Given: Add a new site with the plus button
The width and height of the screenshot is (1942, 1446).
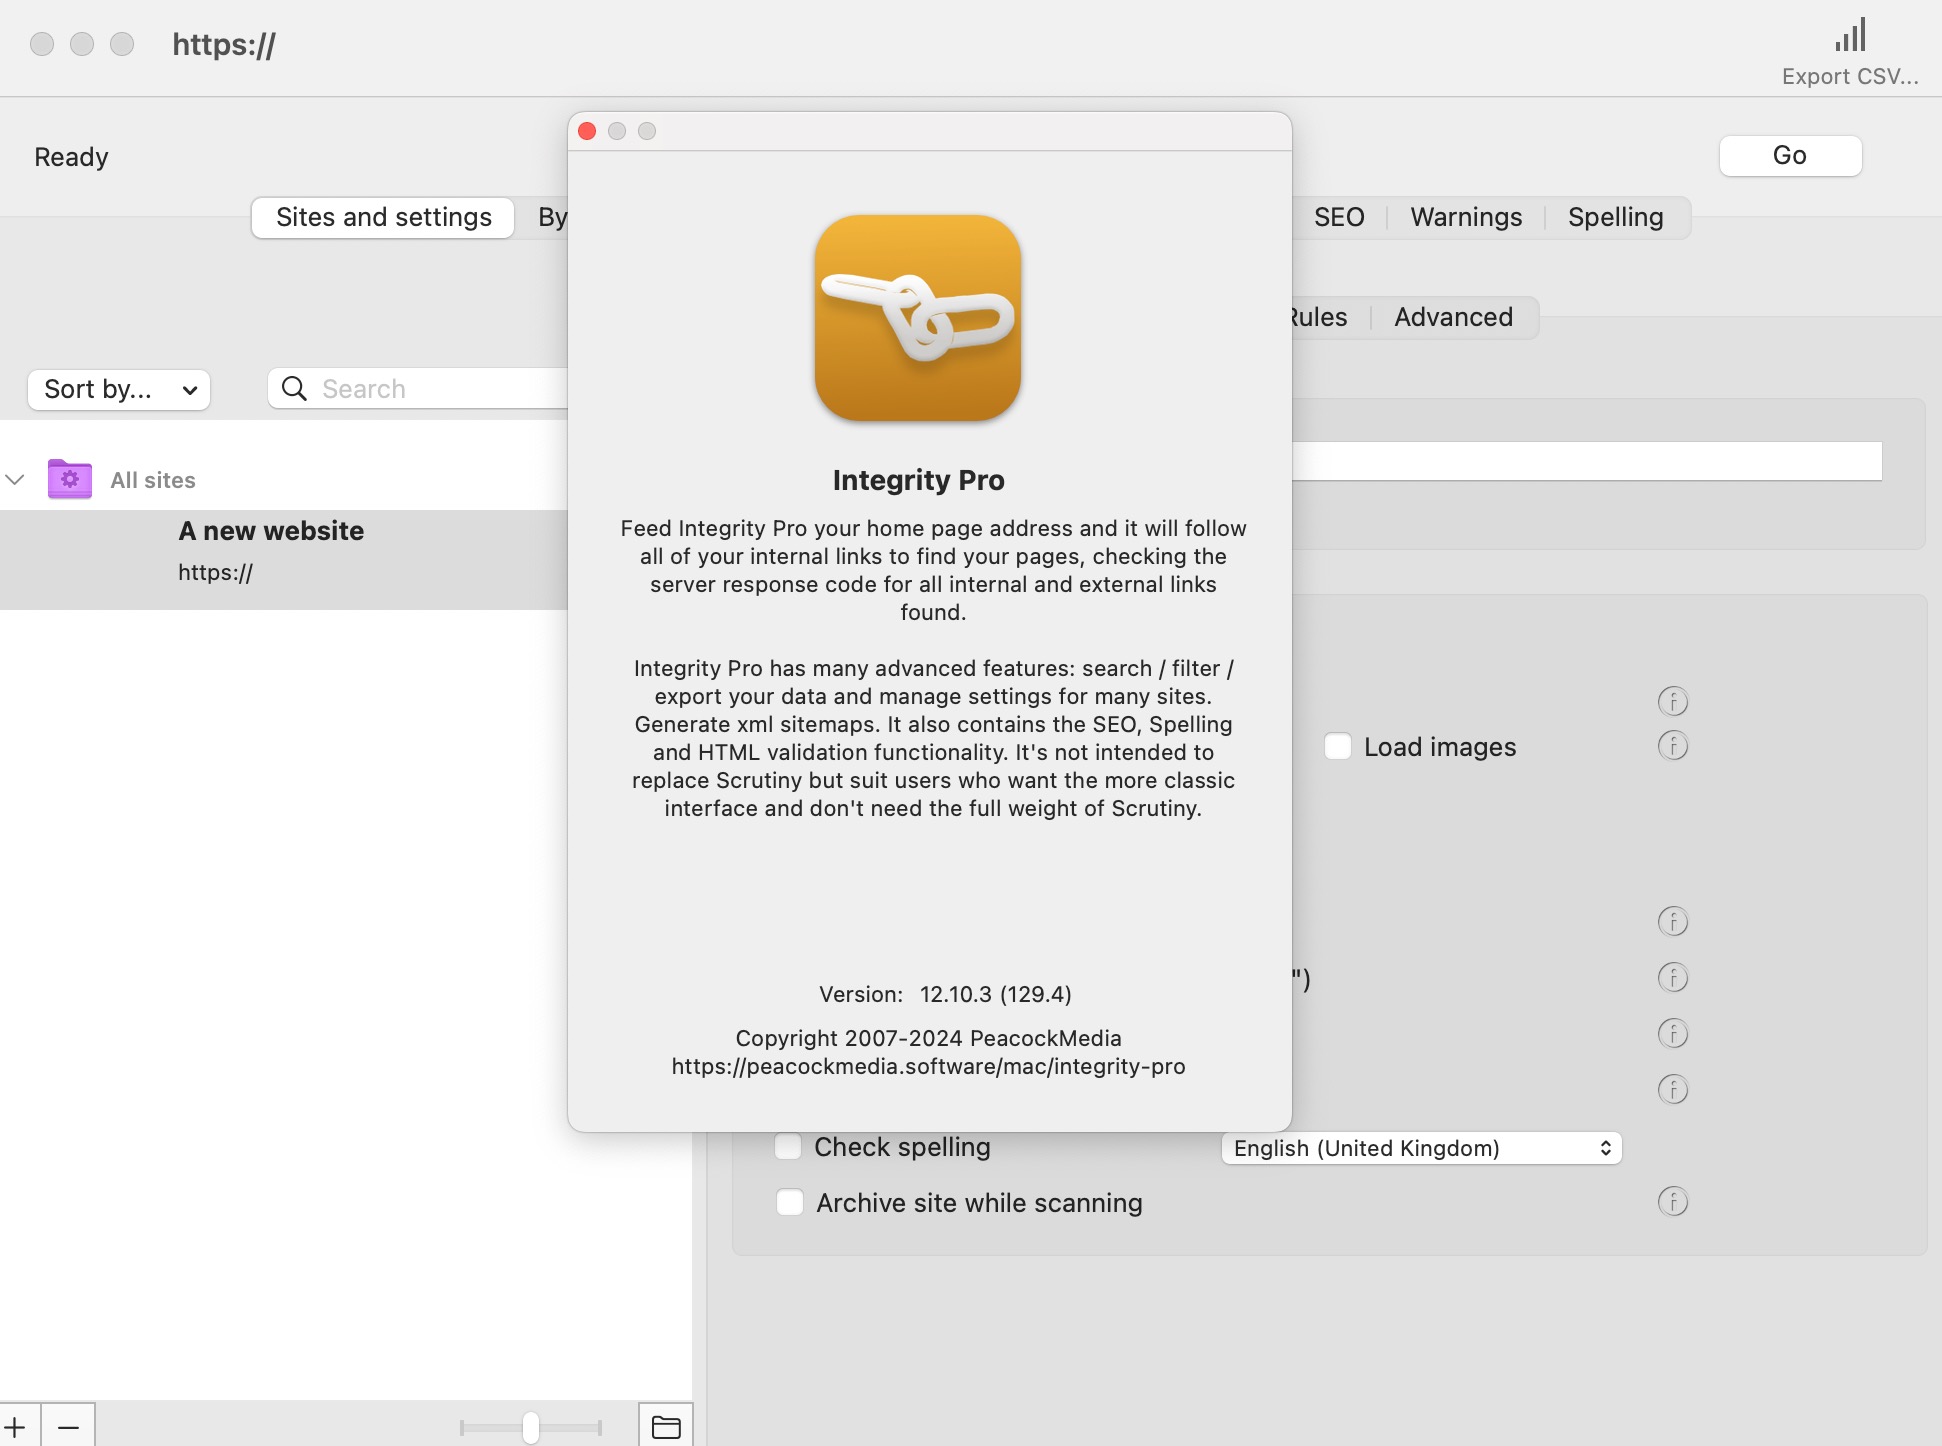Looking at the screenshot, I should point(16,1426).
